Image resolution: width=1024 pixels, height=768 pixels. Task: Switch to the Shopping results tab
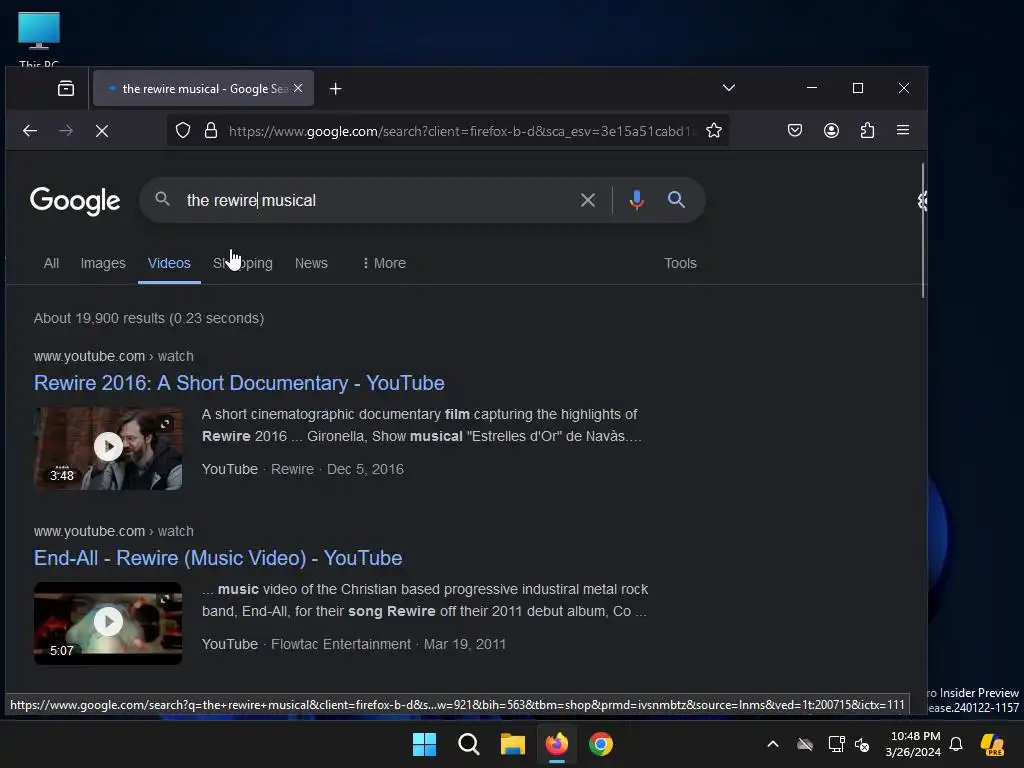(x=243, y=263)
